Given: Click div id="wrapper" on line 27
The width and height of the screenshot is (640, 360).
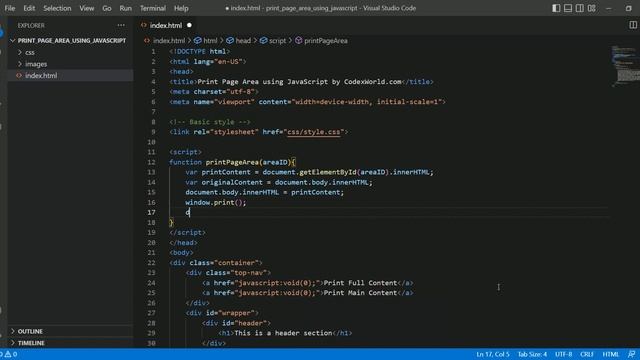Looking at the screenshot, I should pos(222,313).
